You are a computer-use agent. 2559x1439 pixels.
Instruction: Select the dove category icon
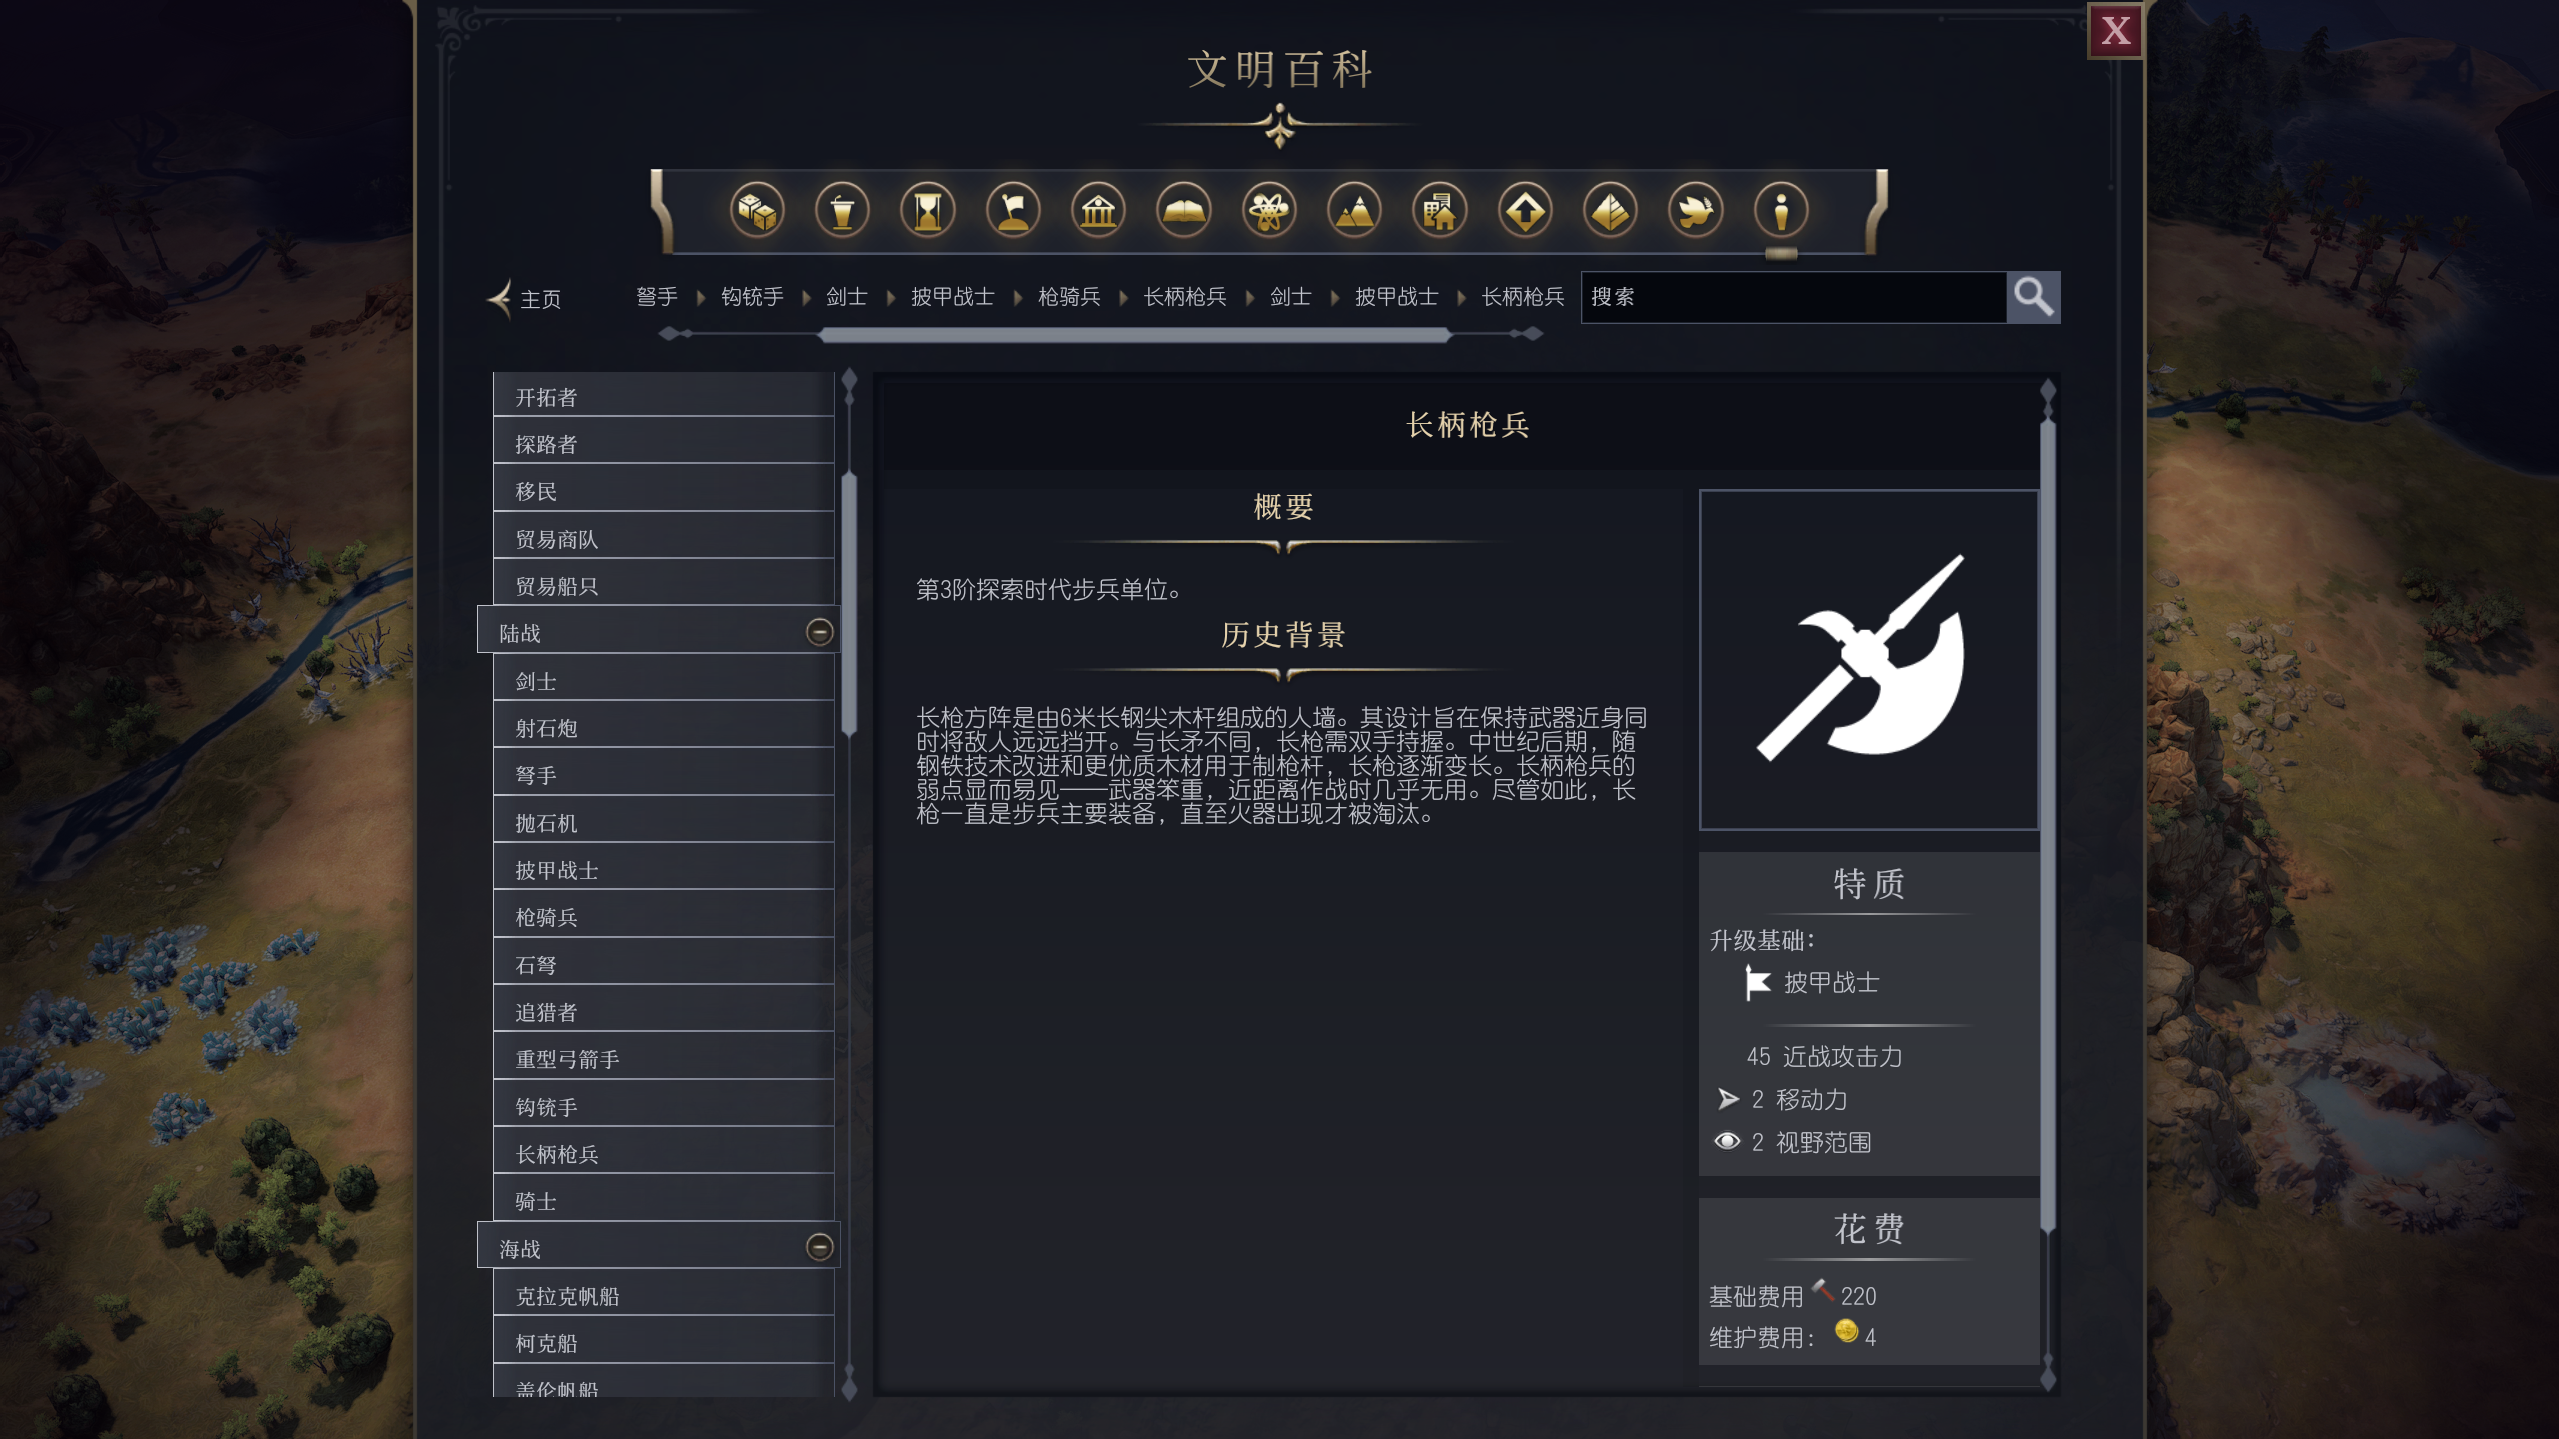[x=1696, y=211]
